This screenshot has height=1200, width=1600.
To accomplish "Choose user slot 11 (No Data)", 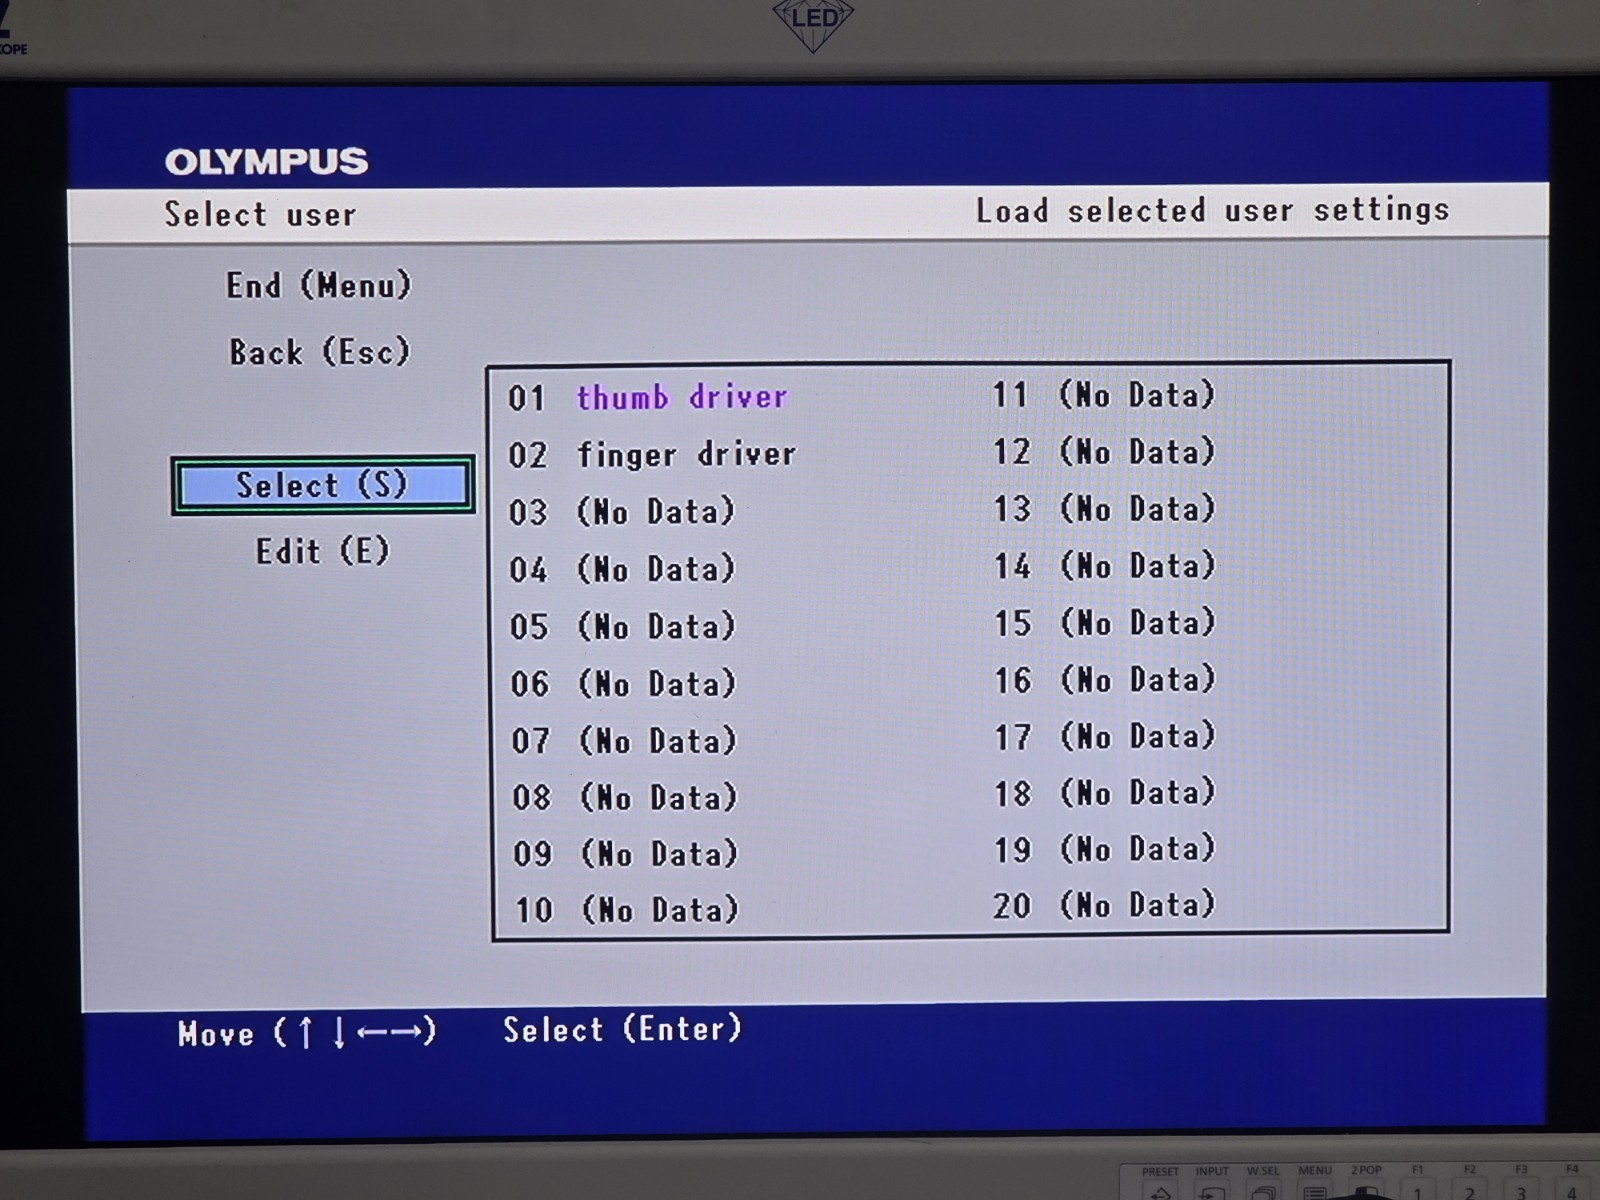I will tap(1103, 394).
